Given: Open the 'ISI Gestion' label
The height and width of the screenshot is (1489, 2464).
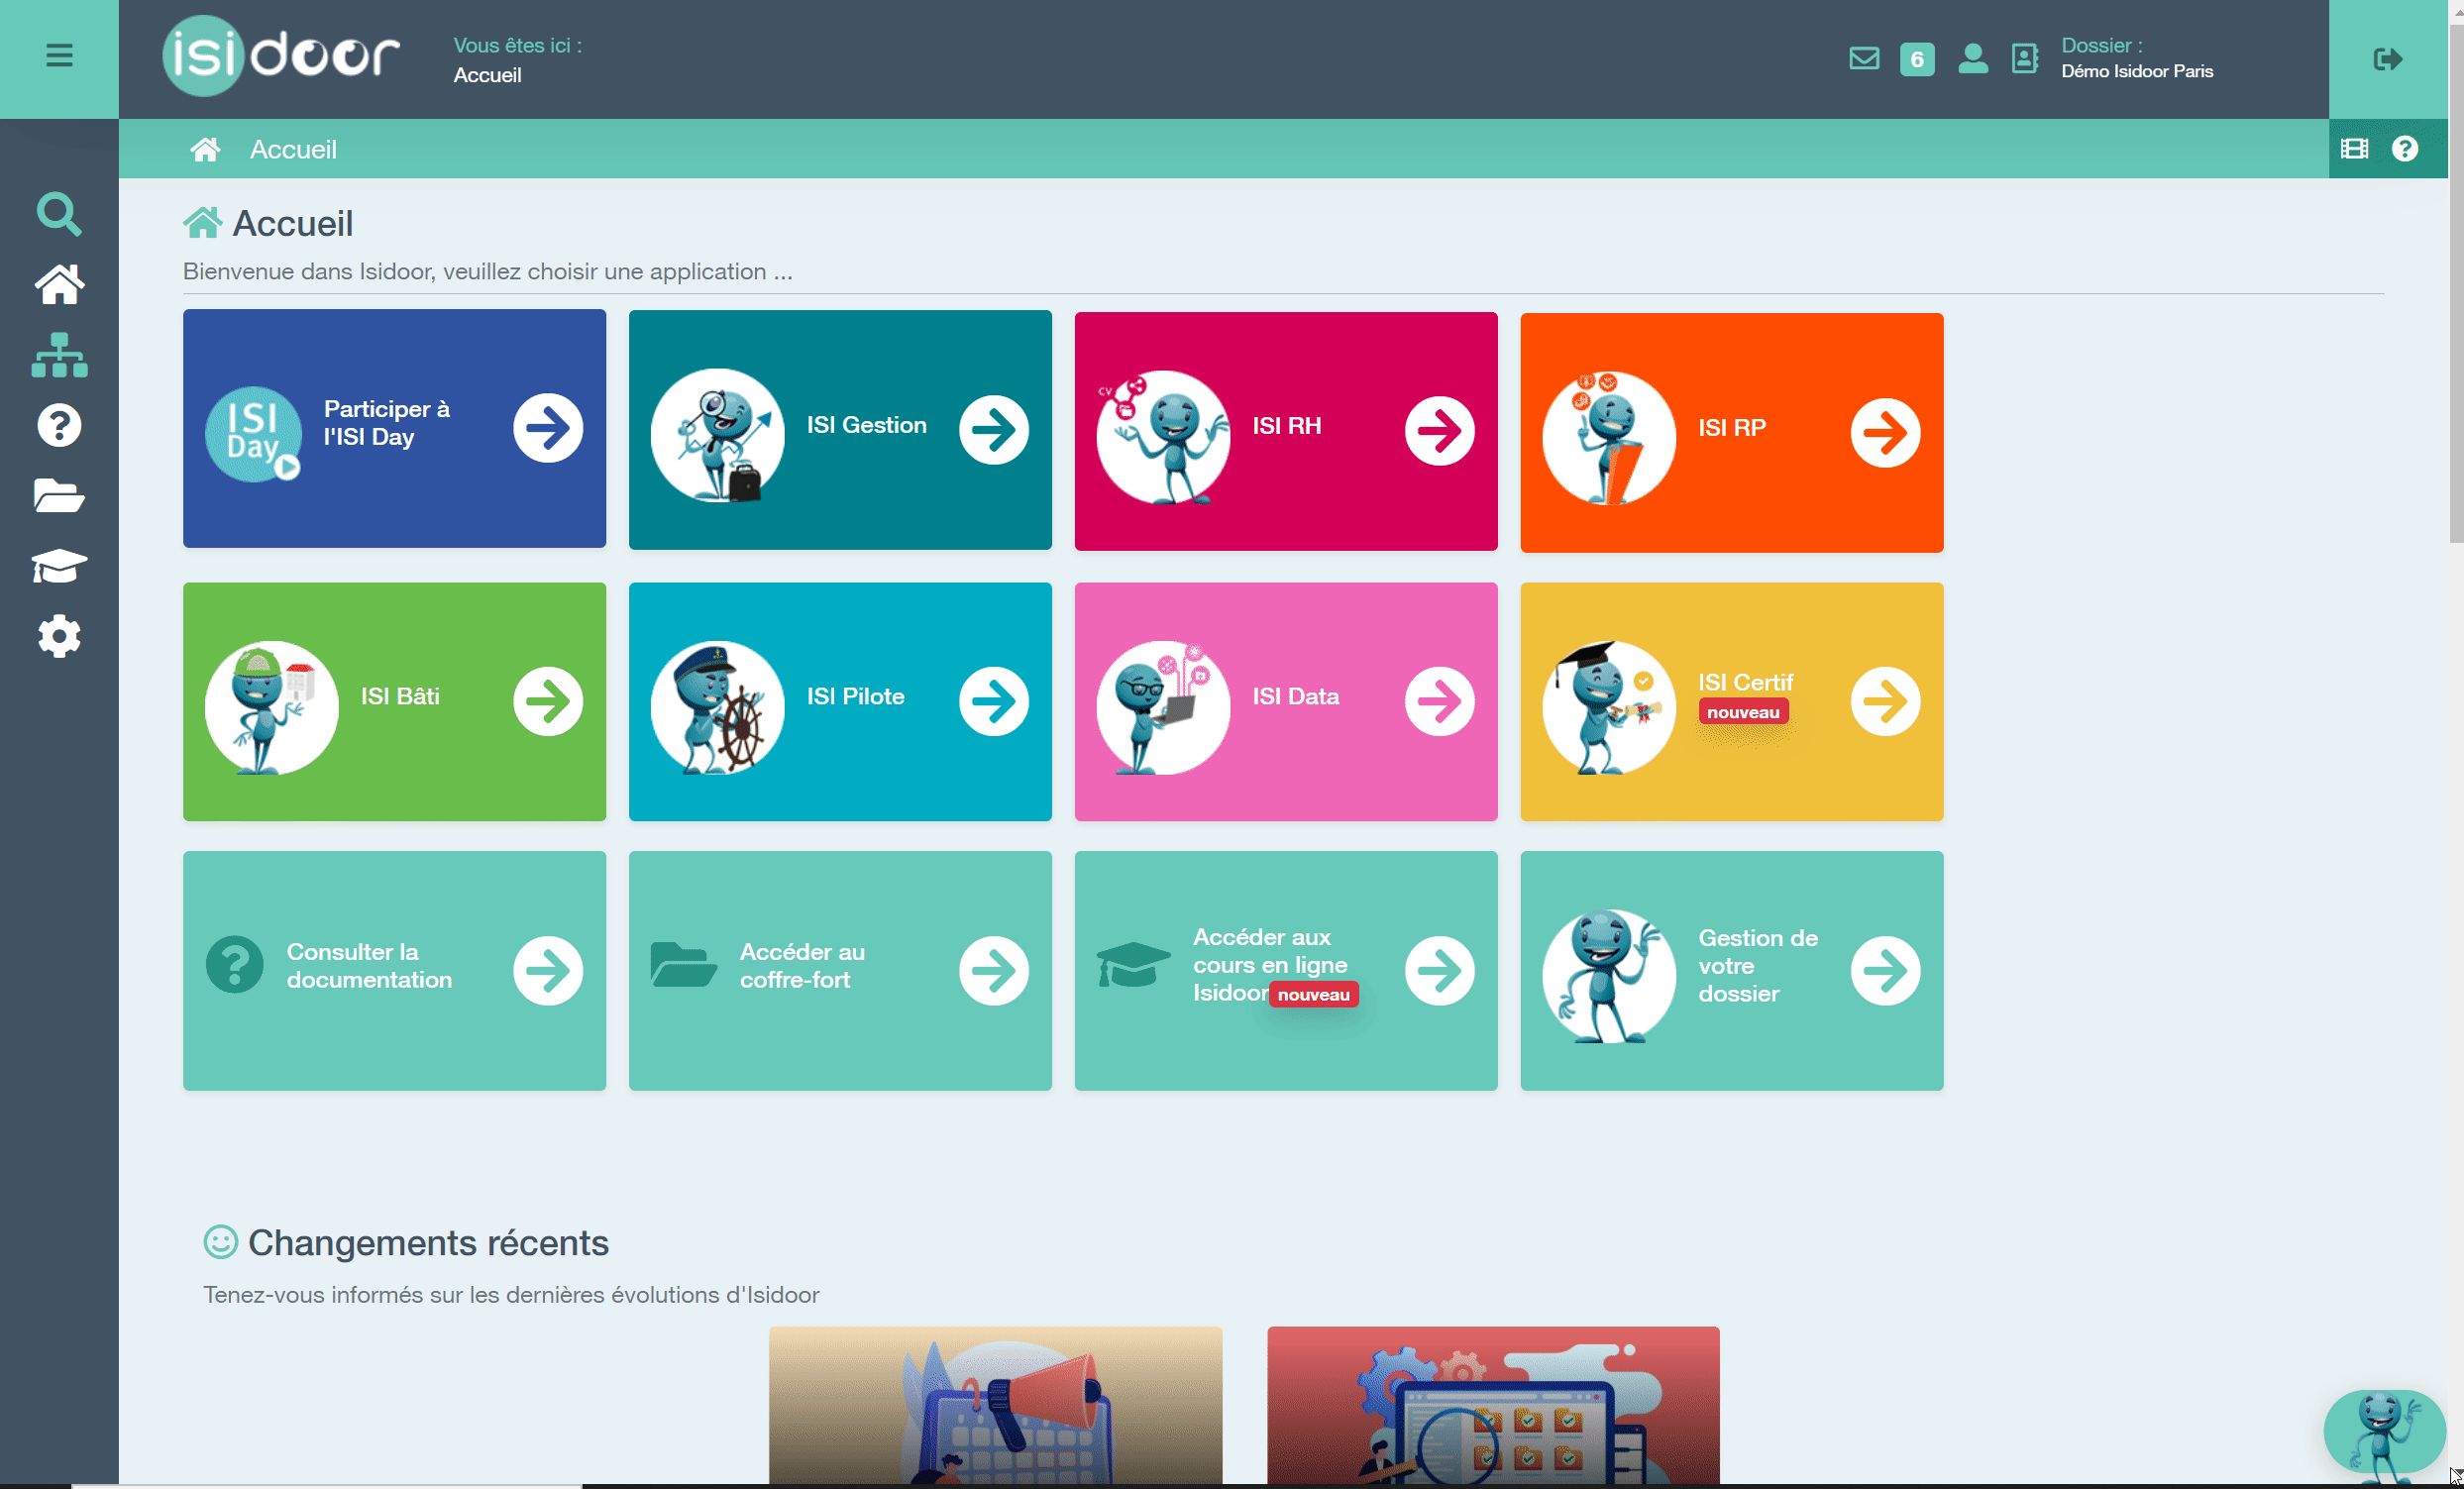Looking at the screenshot, I should (x=867, y=425).
